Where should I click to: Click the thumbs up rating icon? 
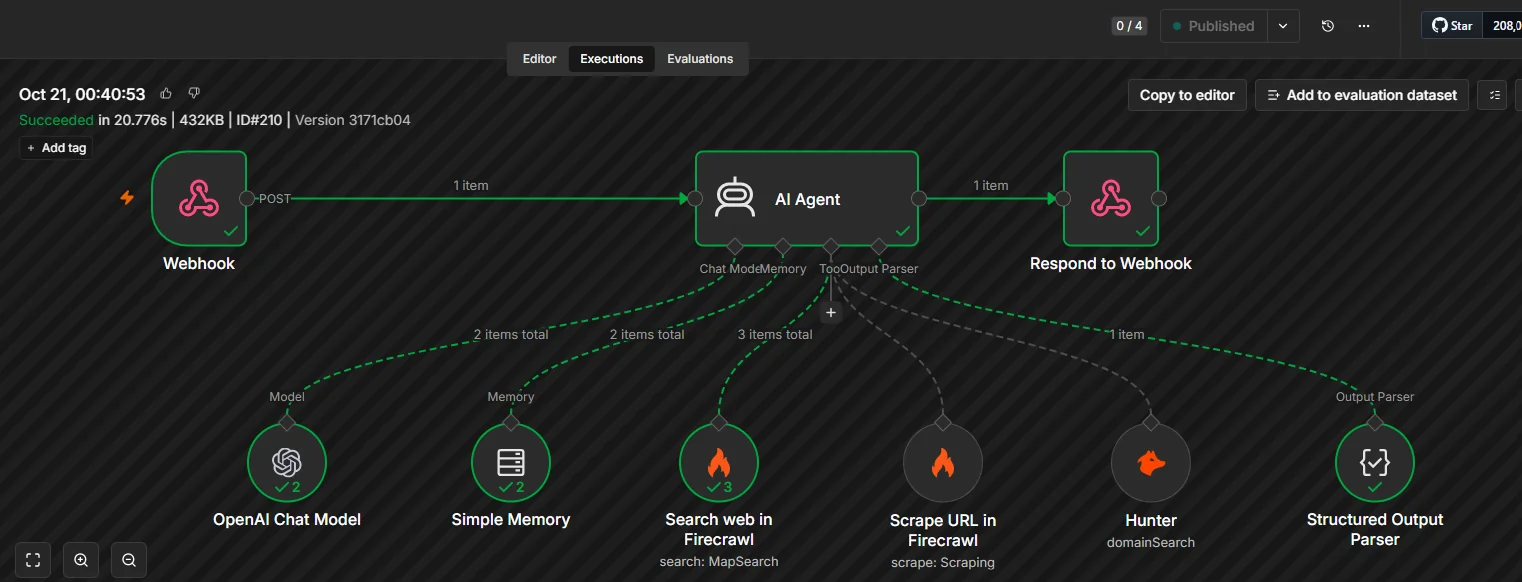166,93
